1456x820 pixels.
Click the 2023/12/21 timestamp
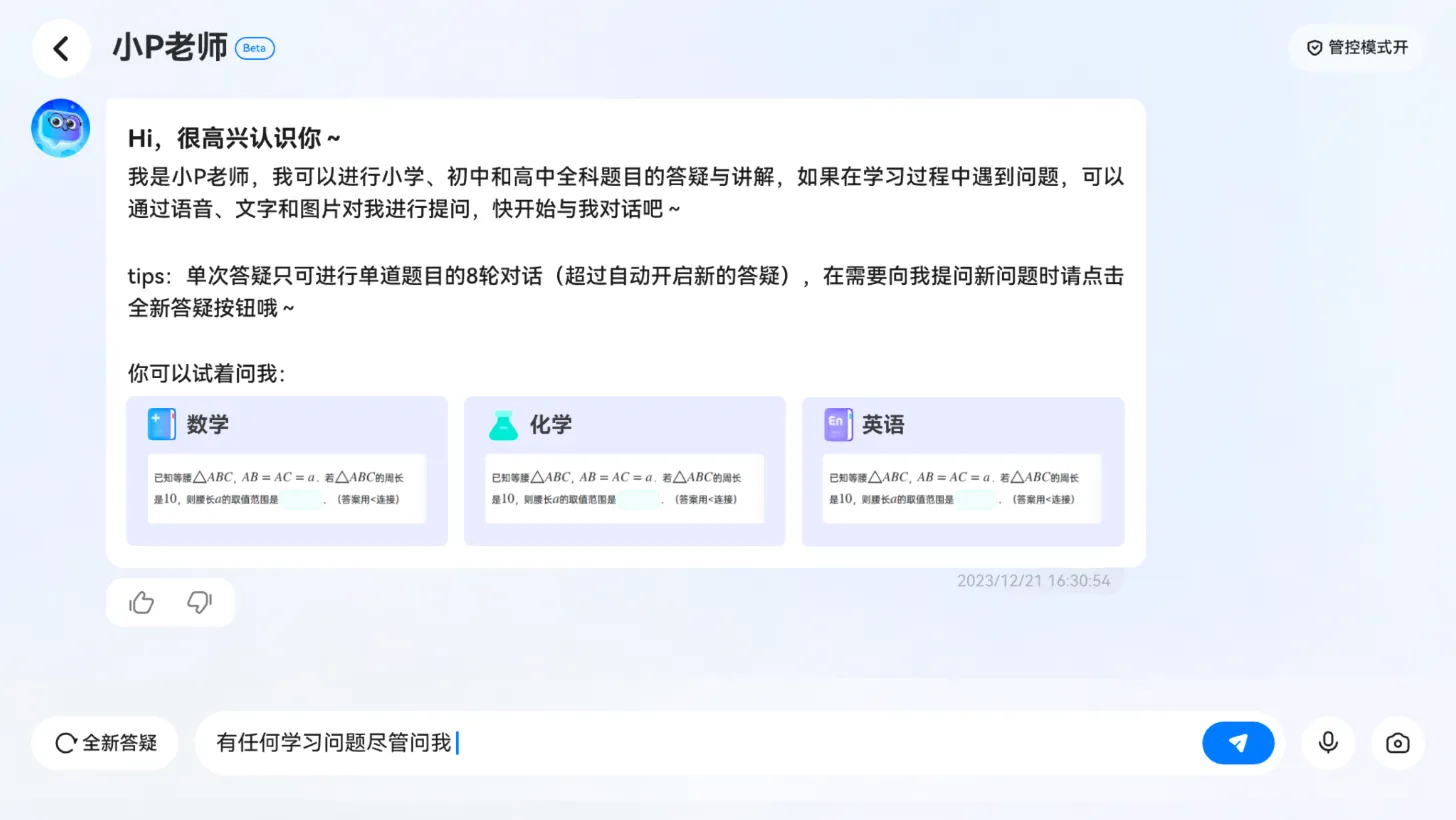click(x=1033, y=580)
